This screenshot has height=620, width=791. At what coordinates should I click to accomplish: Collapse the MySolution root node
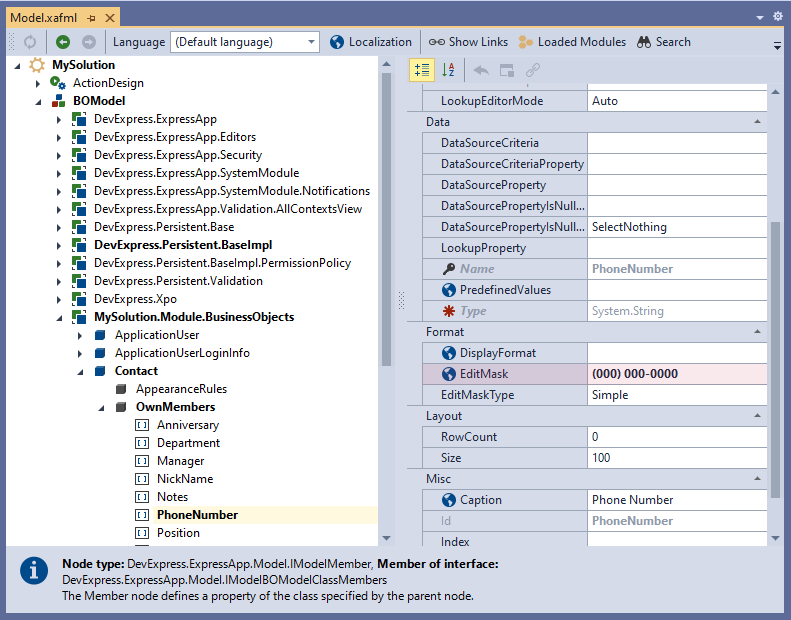click(x=18, y=66)
